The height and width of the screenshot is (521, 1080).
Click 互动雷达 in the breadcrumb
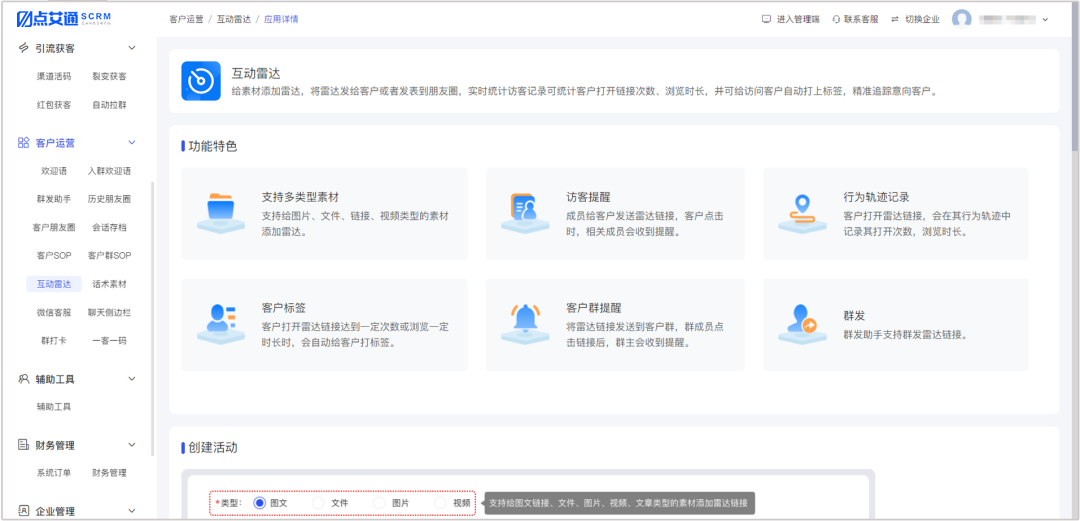pyautogui.click(x=233, y=19)
